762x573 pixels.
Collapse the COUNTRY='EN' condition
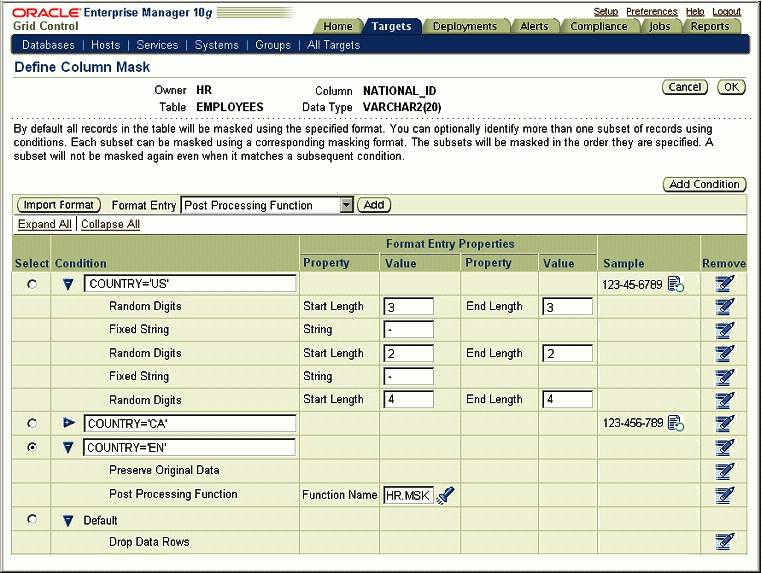pyautogui.click(x=68, y=448)
